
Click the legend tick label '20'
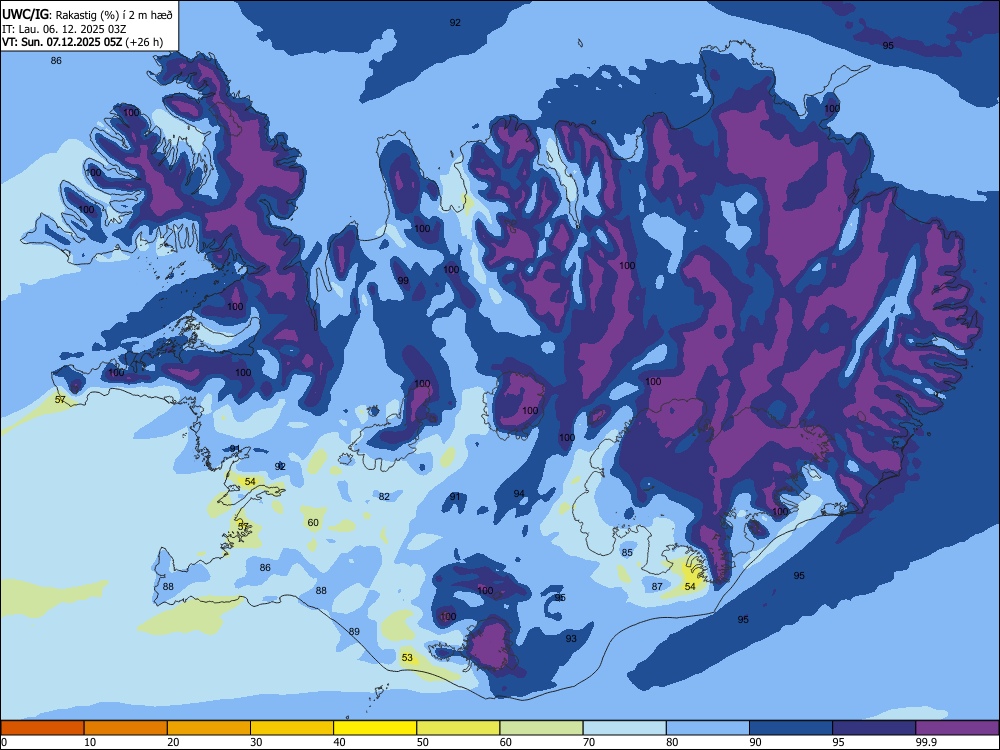click(x=173, y=742)
